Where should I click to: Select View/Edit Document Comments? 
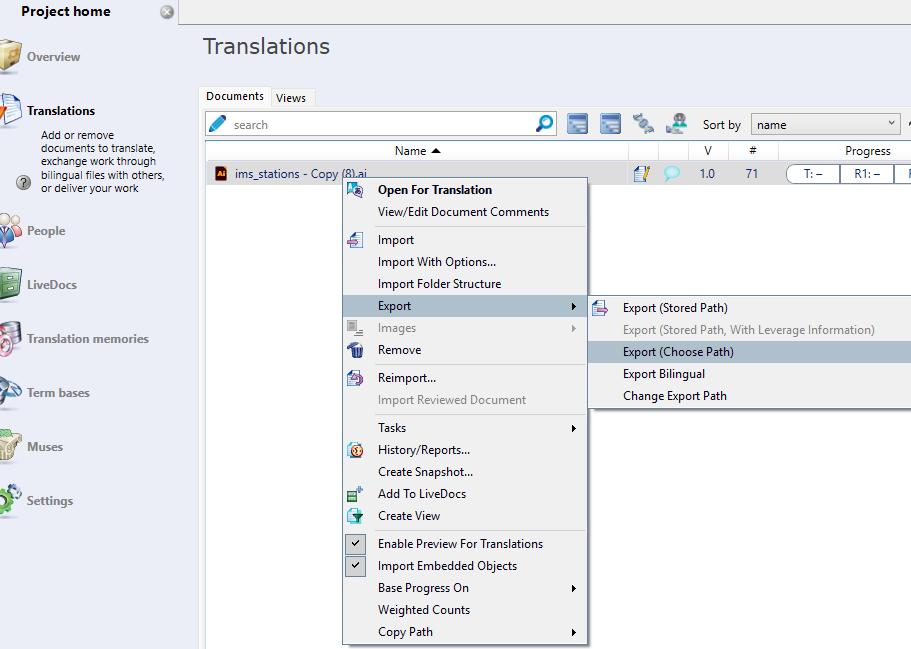[464, 212]
